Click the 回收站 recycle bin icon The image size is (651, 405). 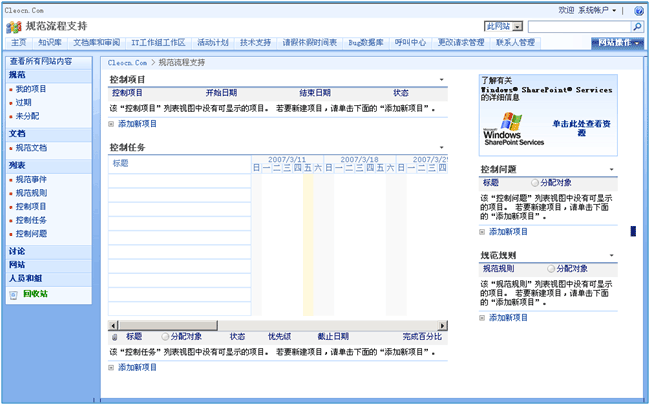click(x=13, y=294)
